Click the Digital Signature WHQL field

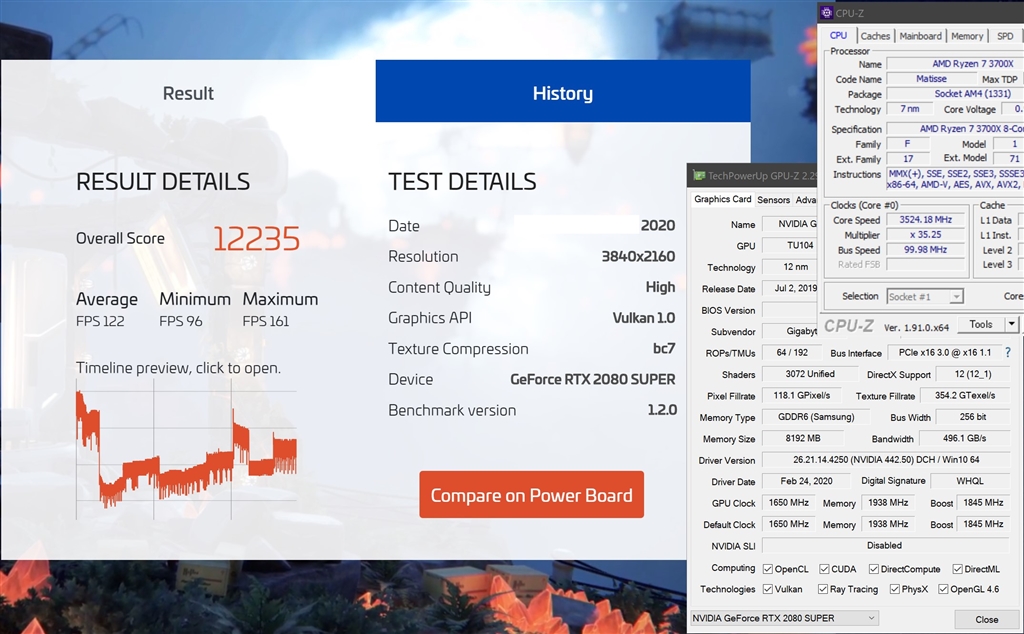[970, 481]
